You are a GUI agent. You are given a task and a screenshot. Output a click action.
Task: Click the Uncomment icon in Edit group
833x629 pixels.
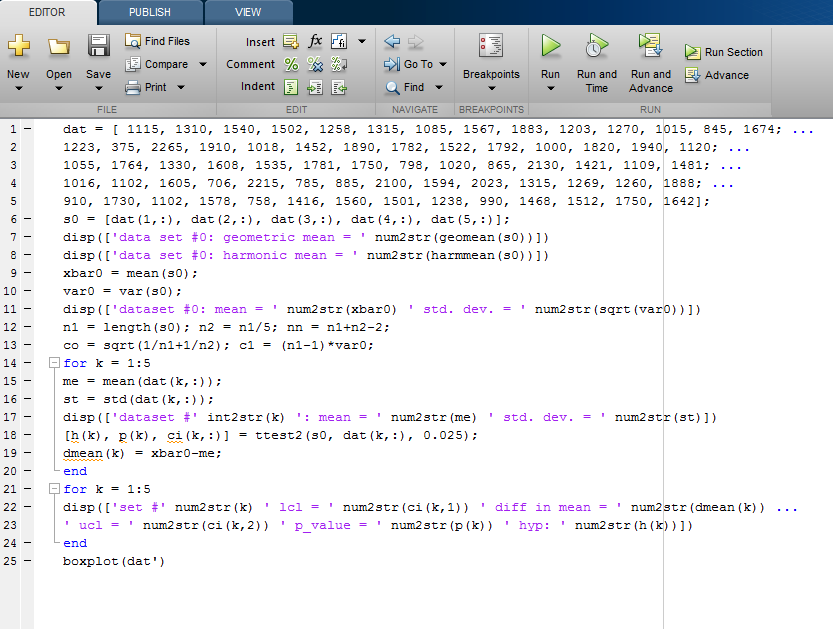(x=315, y=64)
